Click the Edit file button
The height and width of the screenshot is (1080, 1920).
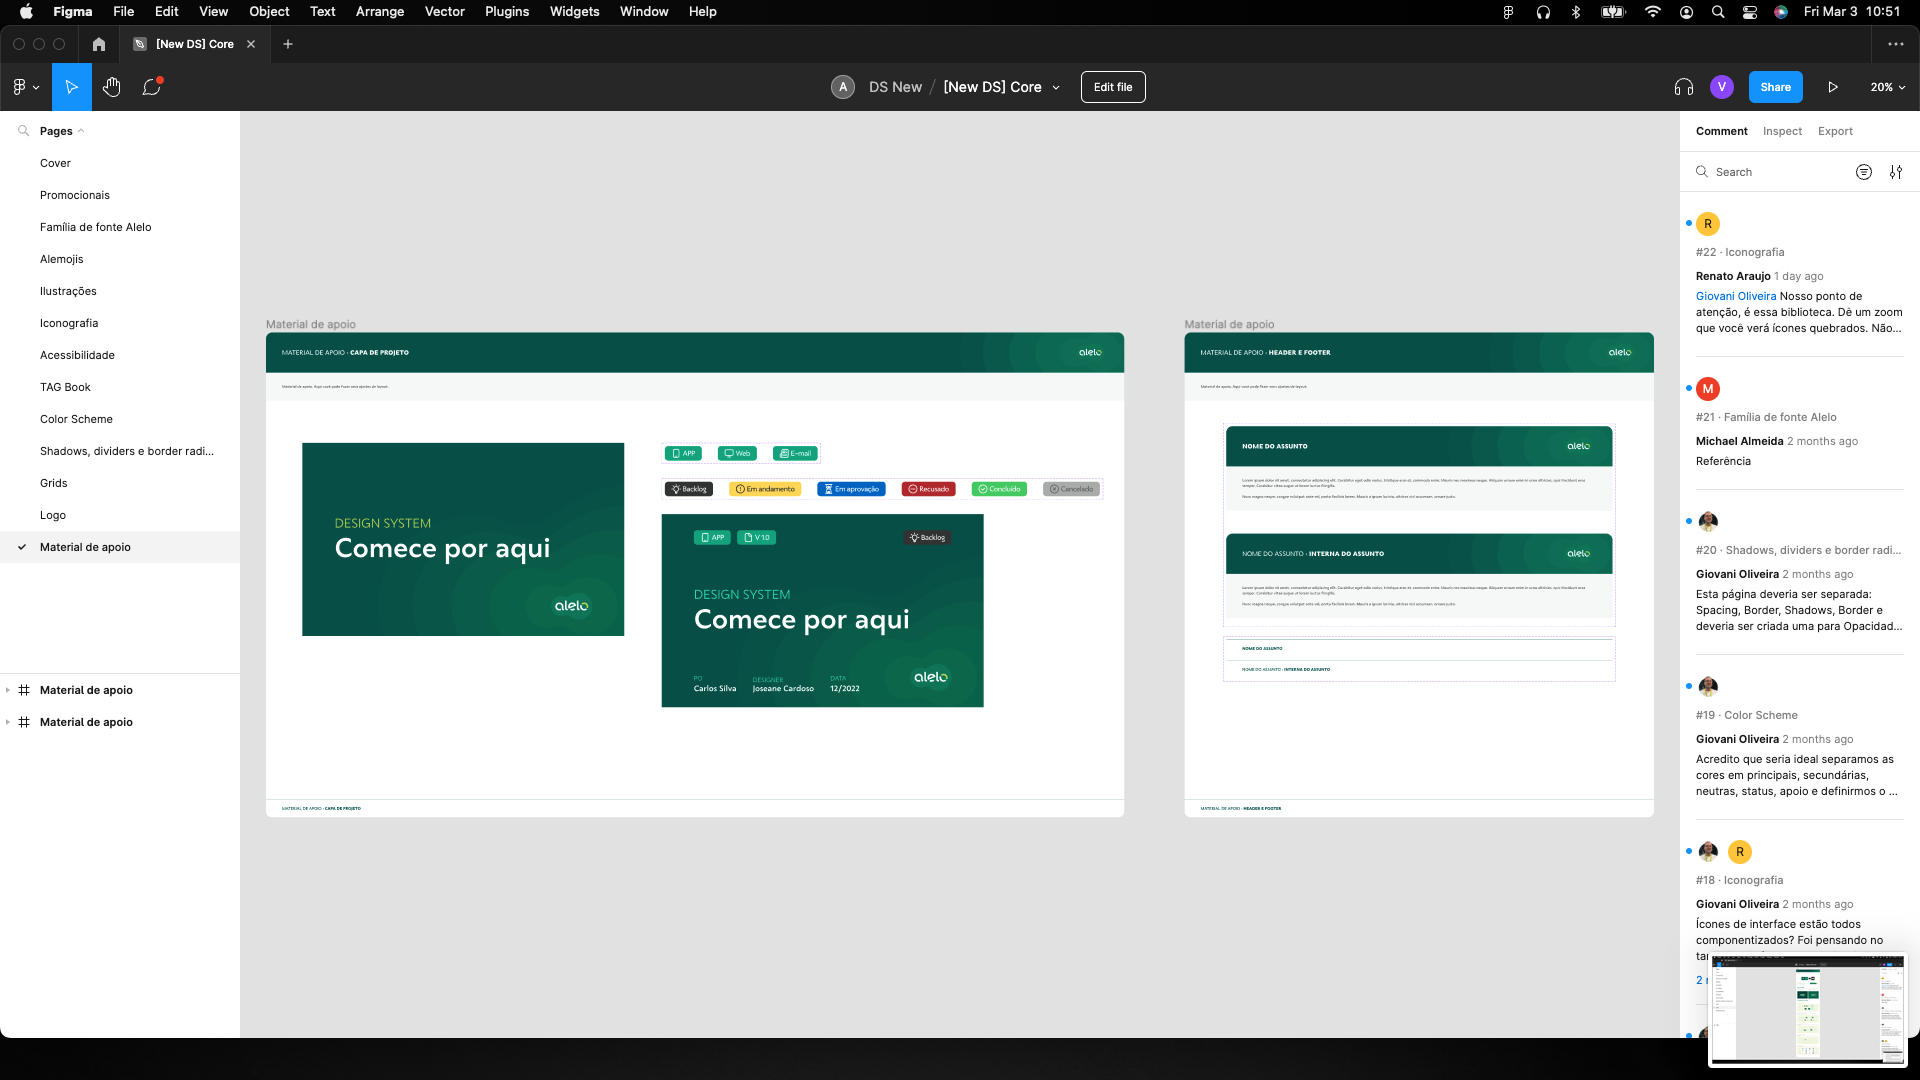[1112, 87]
